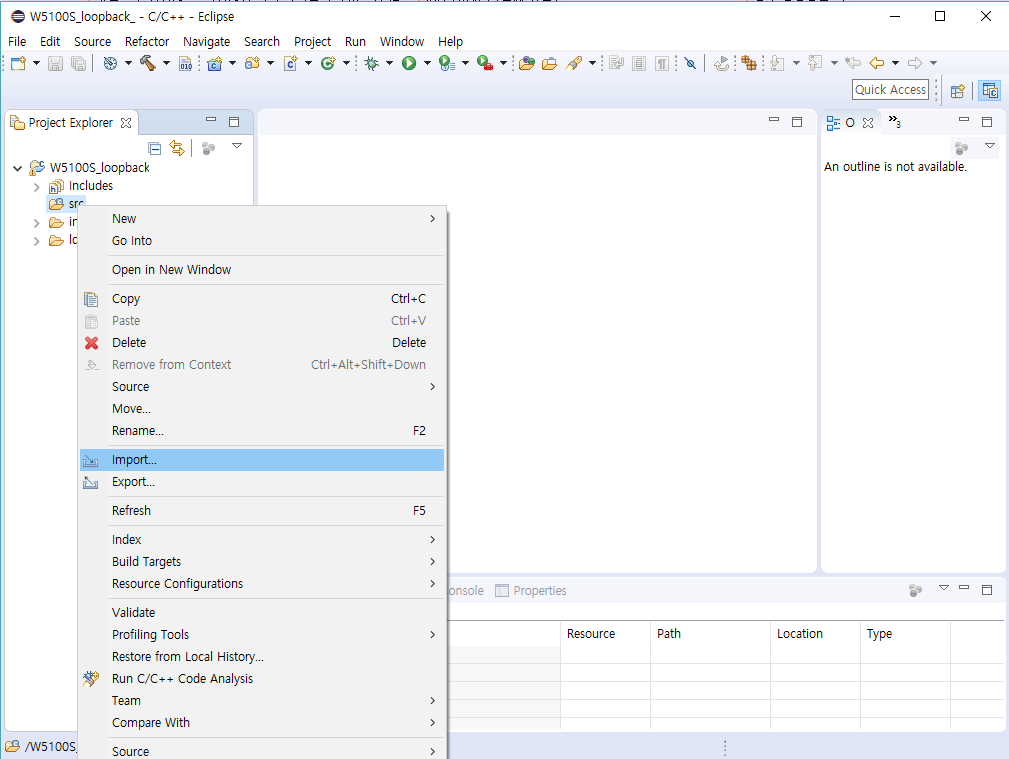
Task: Click the green Run button icon
Action: pyautogui.click(x=409, y=63)
